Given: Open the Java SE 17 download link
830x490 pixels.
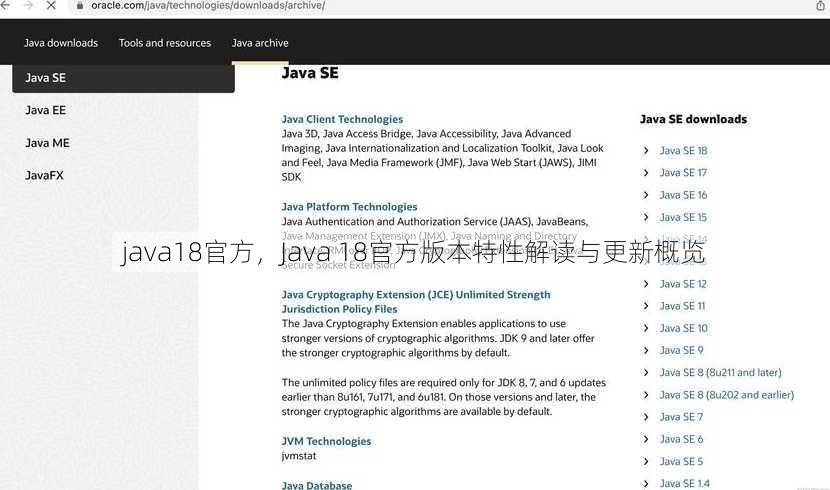Looking at the screenshot, I should (x=683, y=173).
